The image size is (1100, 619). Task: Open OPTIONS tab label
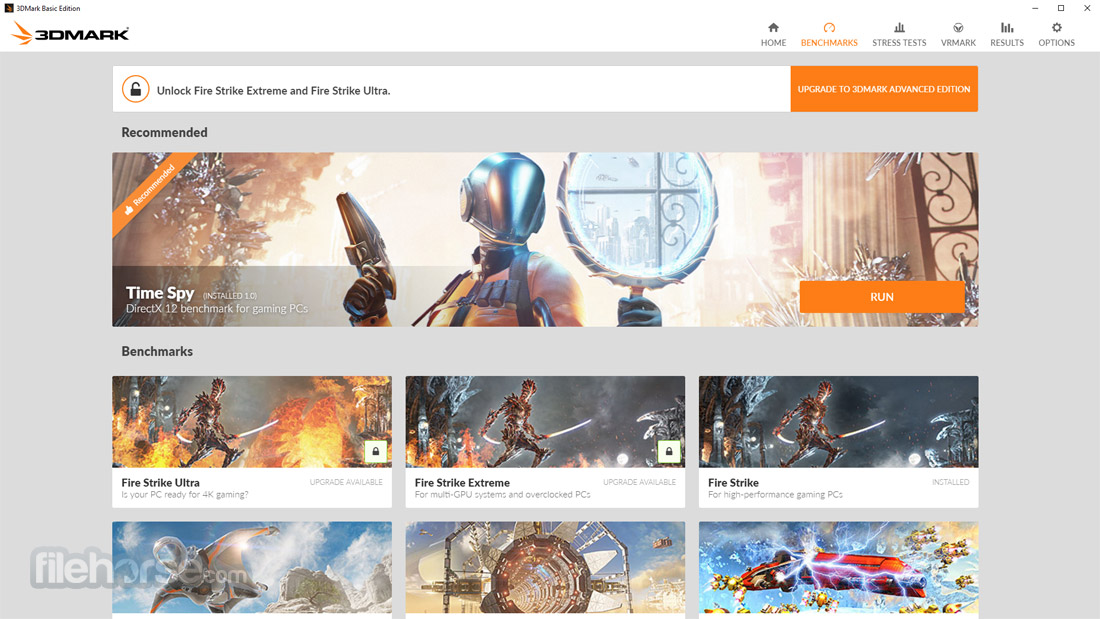click(1057, 43)
